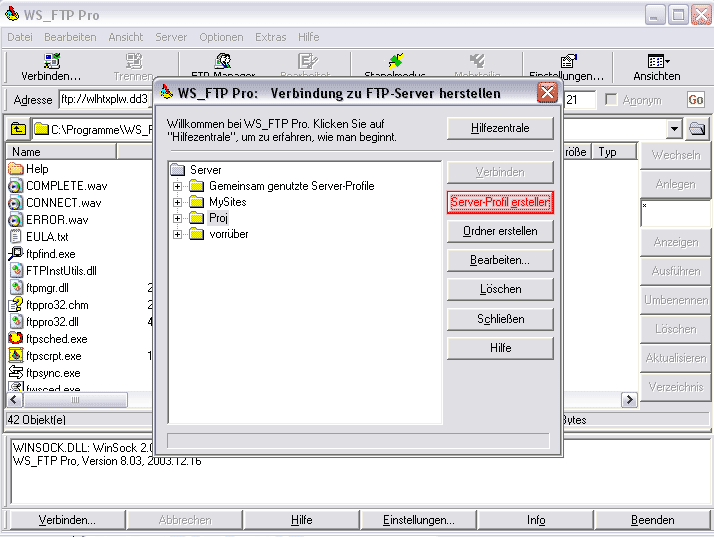Click the Name column header
Image resolution: width=714 pixels, height=537 pixels.
click(x=61, y=152)
